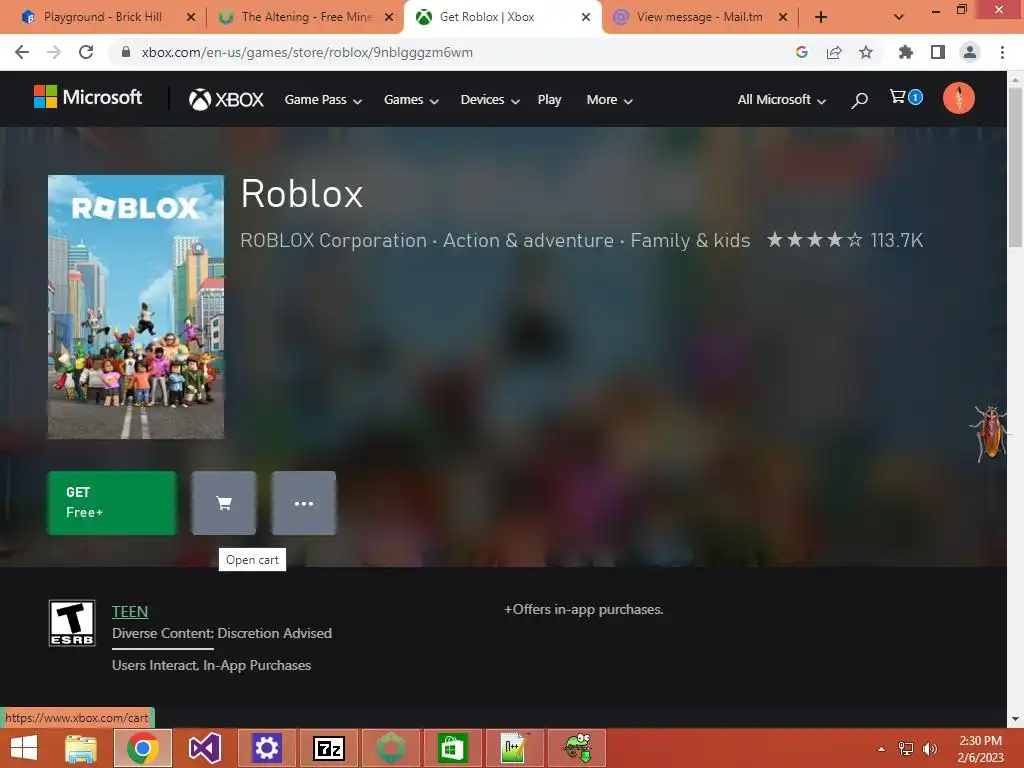Open the Xbox home logo
This screenshot has height=768, width=1024.
(x=226, y=99)
